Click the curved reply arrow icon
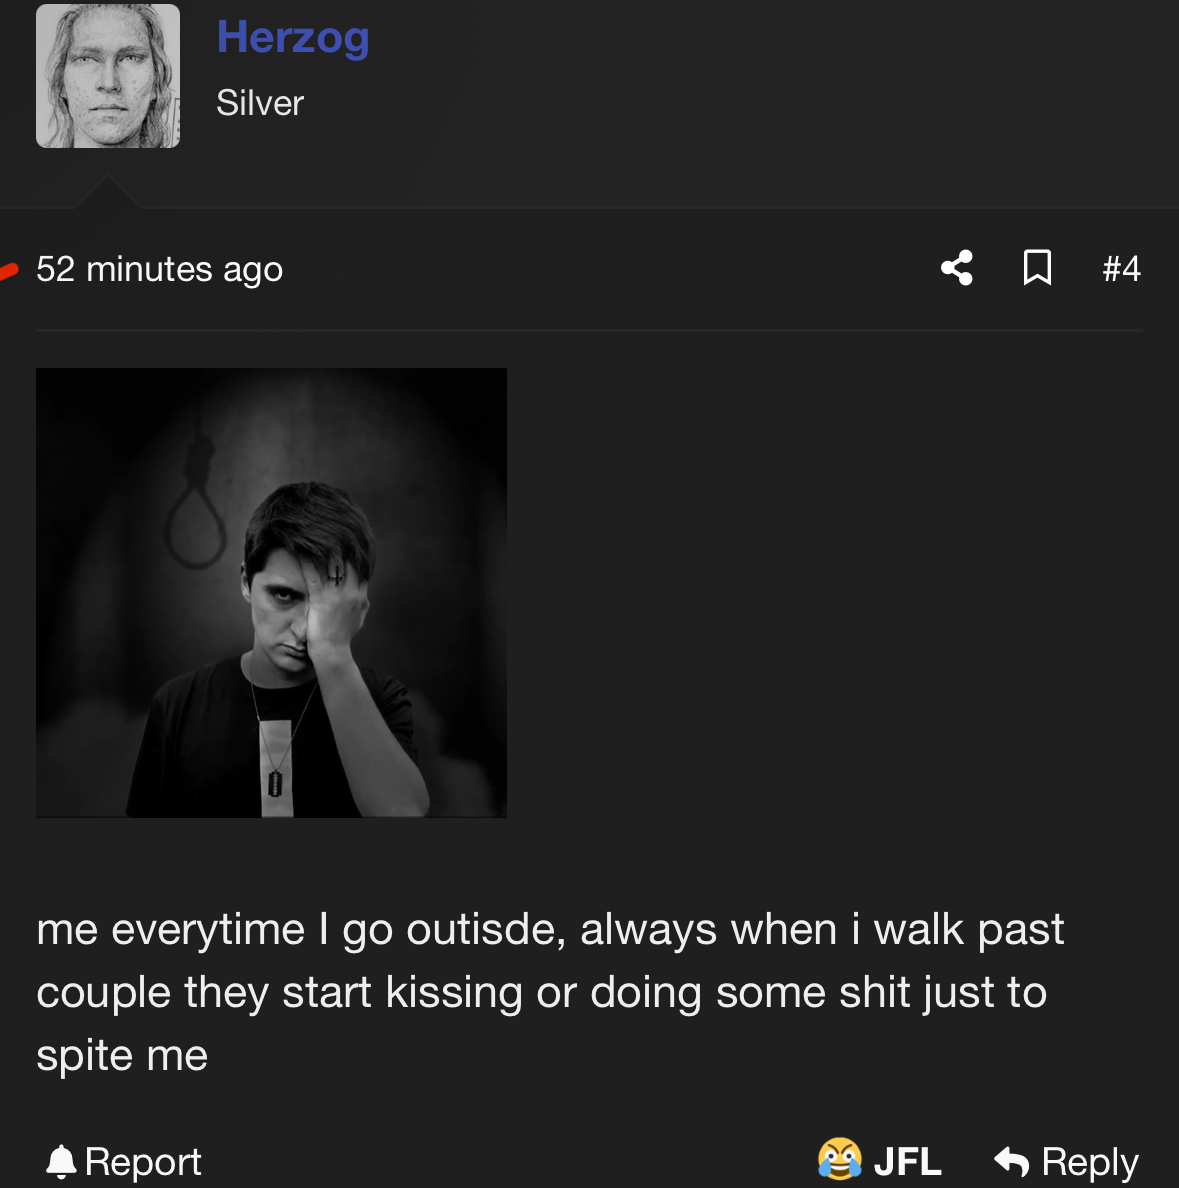This screenshot has width=1179, height=1188. pos(1011,1161)
